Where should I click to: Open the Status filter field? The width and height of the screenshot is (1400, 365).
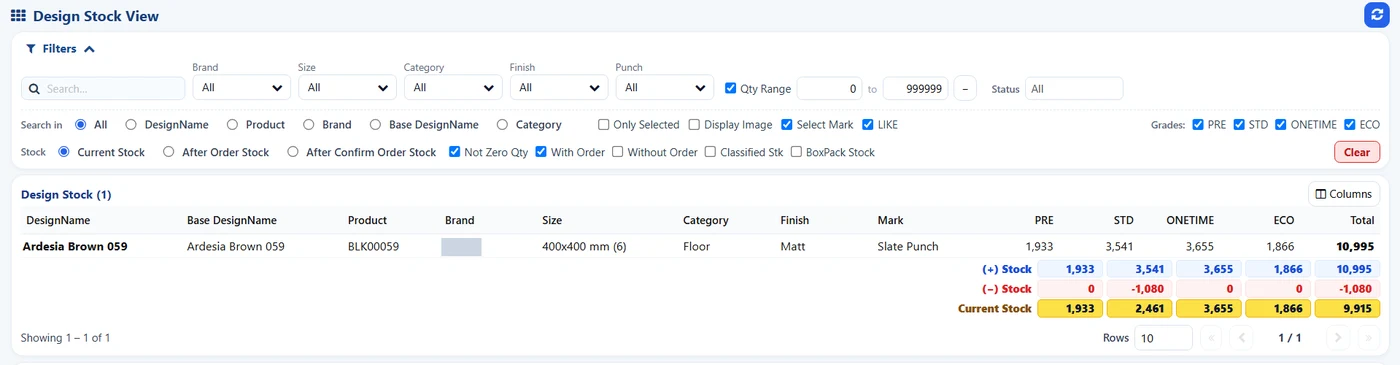pyautogui.click(x=1074, y=88)
